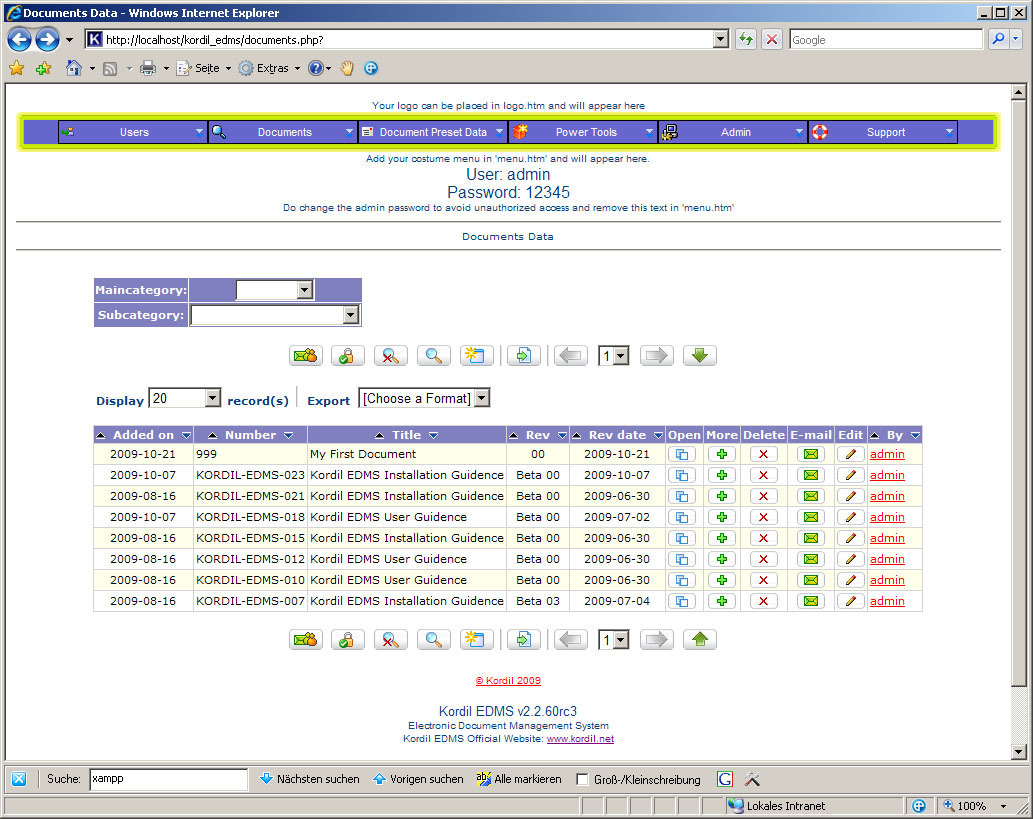Click 'Nächsten suchen' button

coord(310,779)
